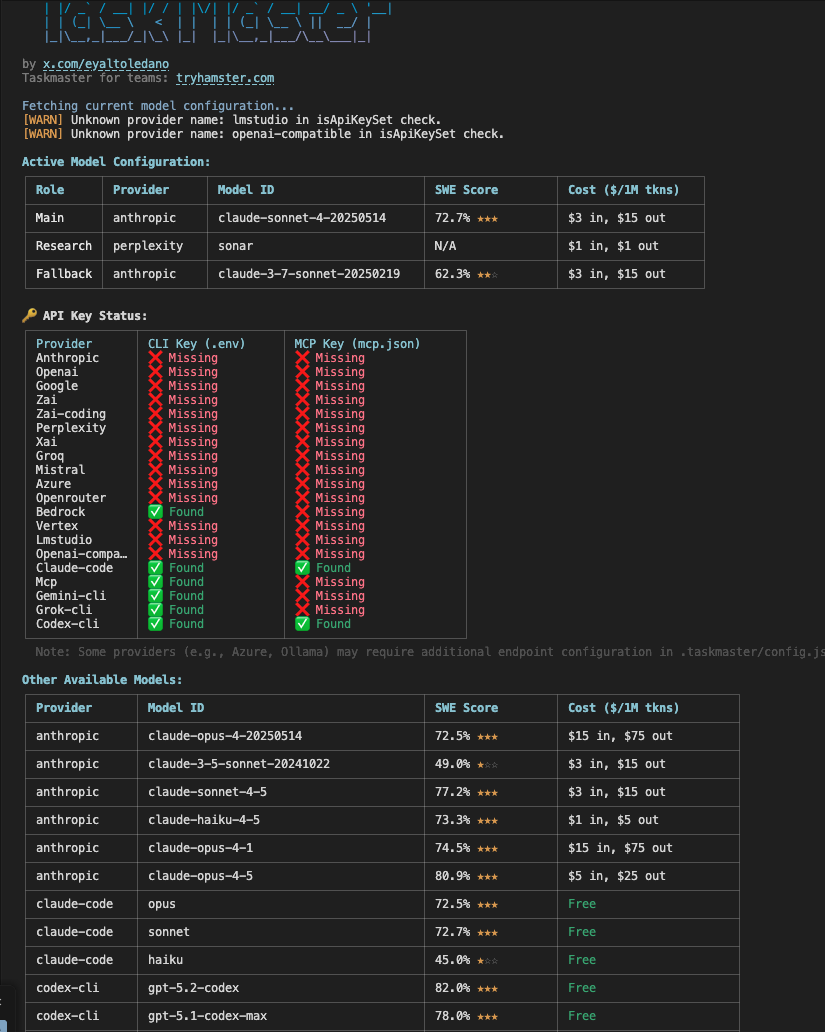Click the red X in Gemini-cli's MCP Key column
This screenshot has width=825, height=1032.
[x=302, y=596]
